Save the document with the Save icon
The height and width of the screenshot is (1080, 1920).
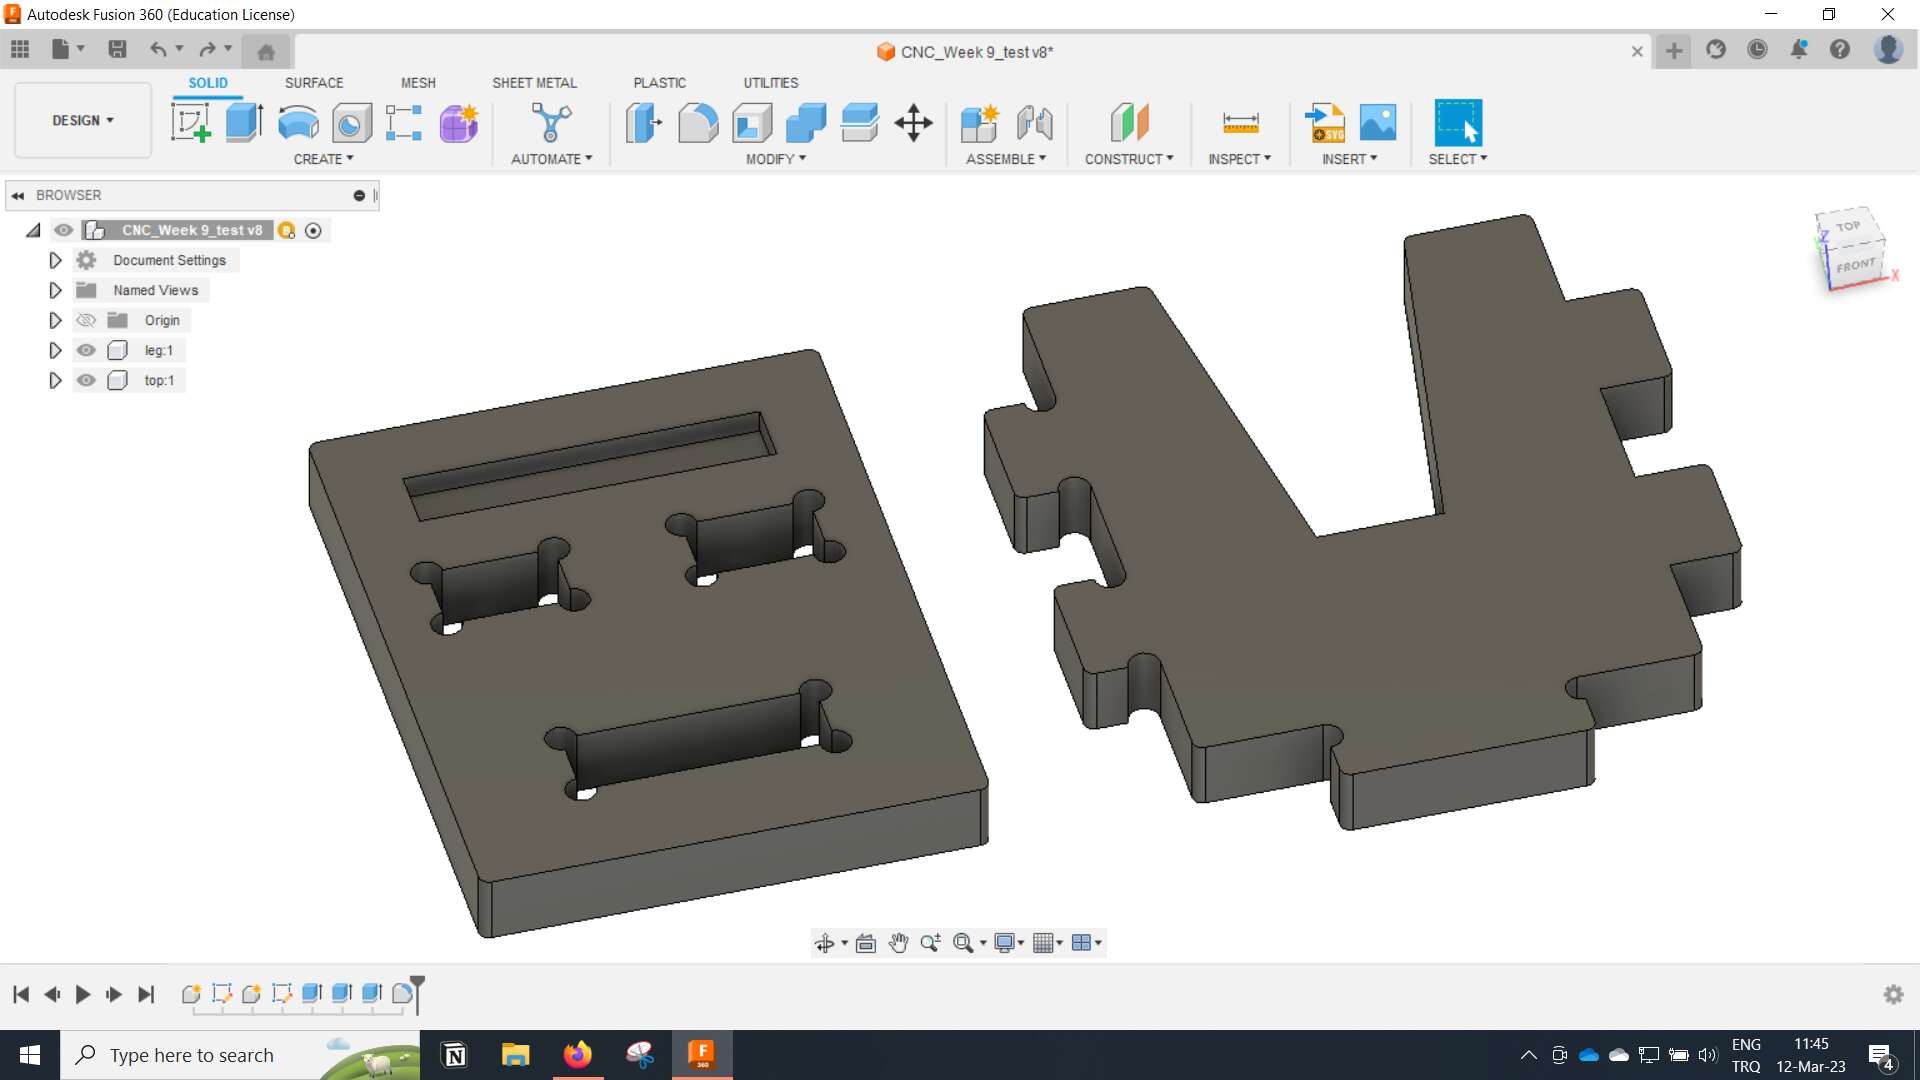tap(117, 49)
